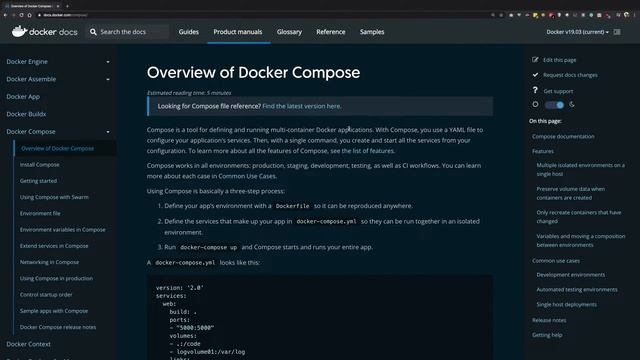Click the search magnifier icon
640x360 pixels.
tap(93, 32)
